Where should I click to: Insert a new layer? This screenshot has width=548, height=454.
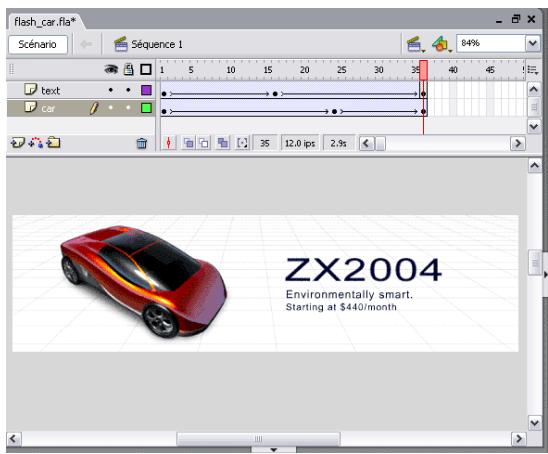coord(17,143)
